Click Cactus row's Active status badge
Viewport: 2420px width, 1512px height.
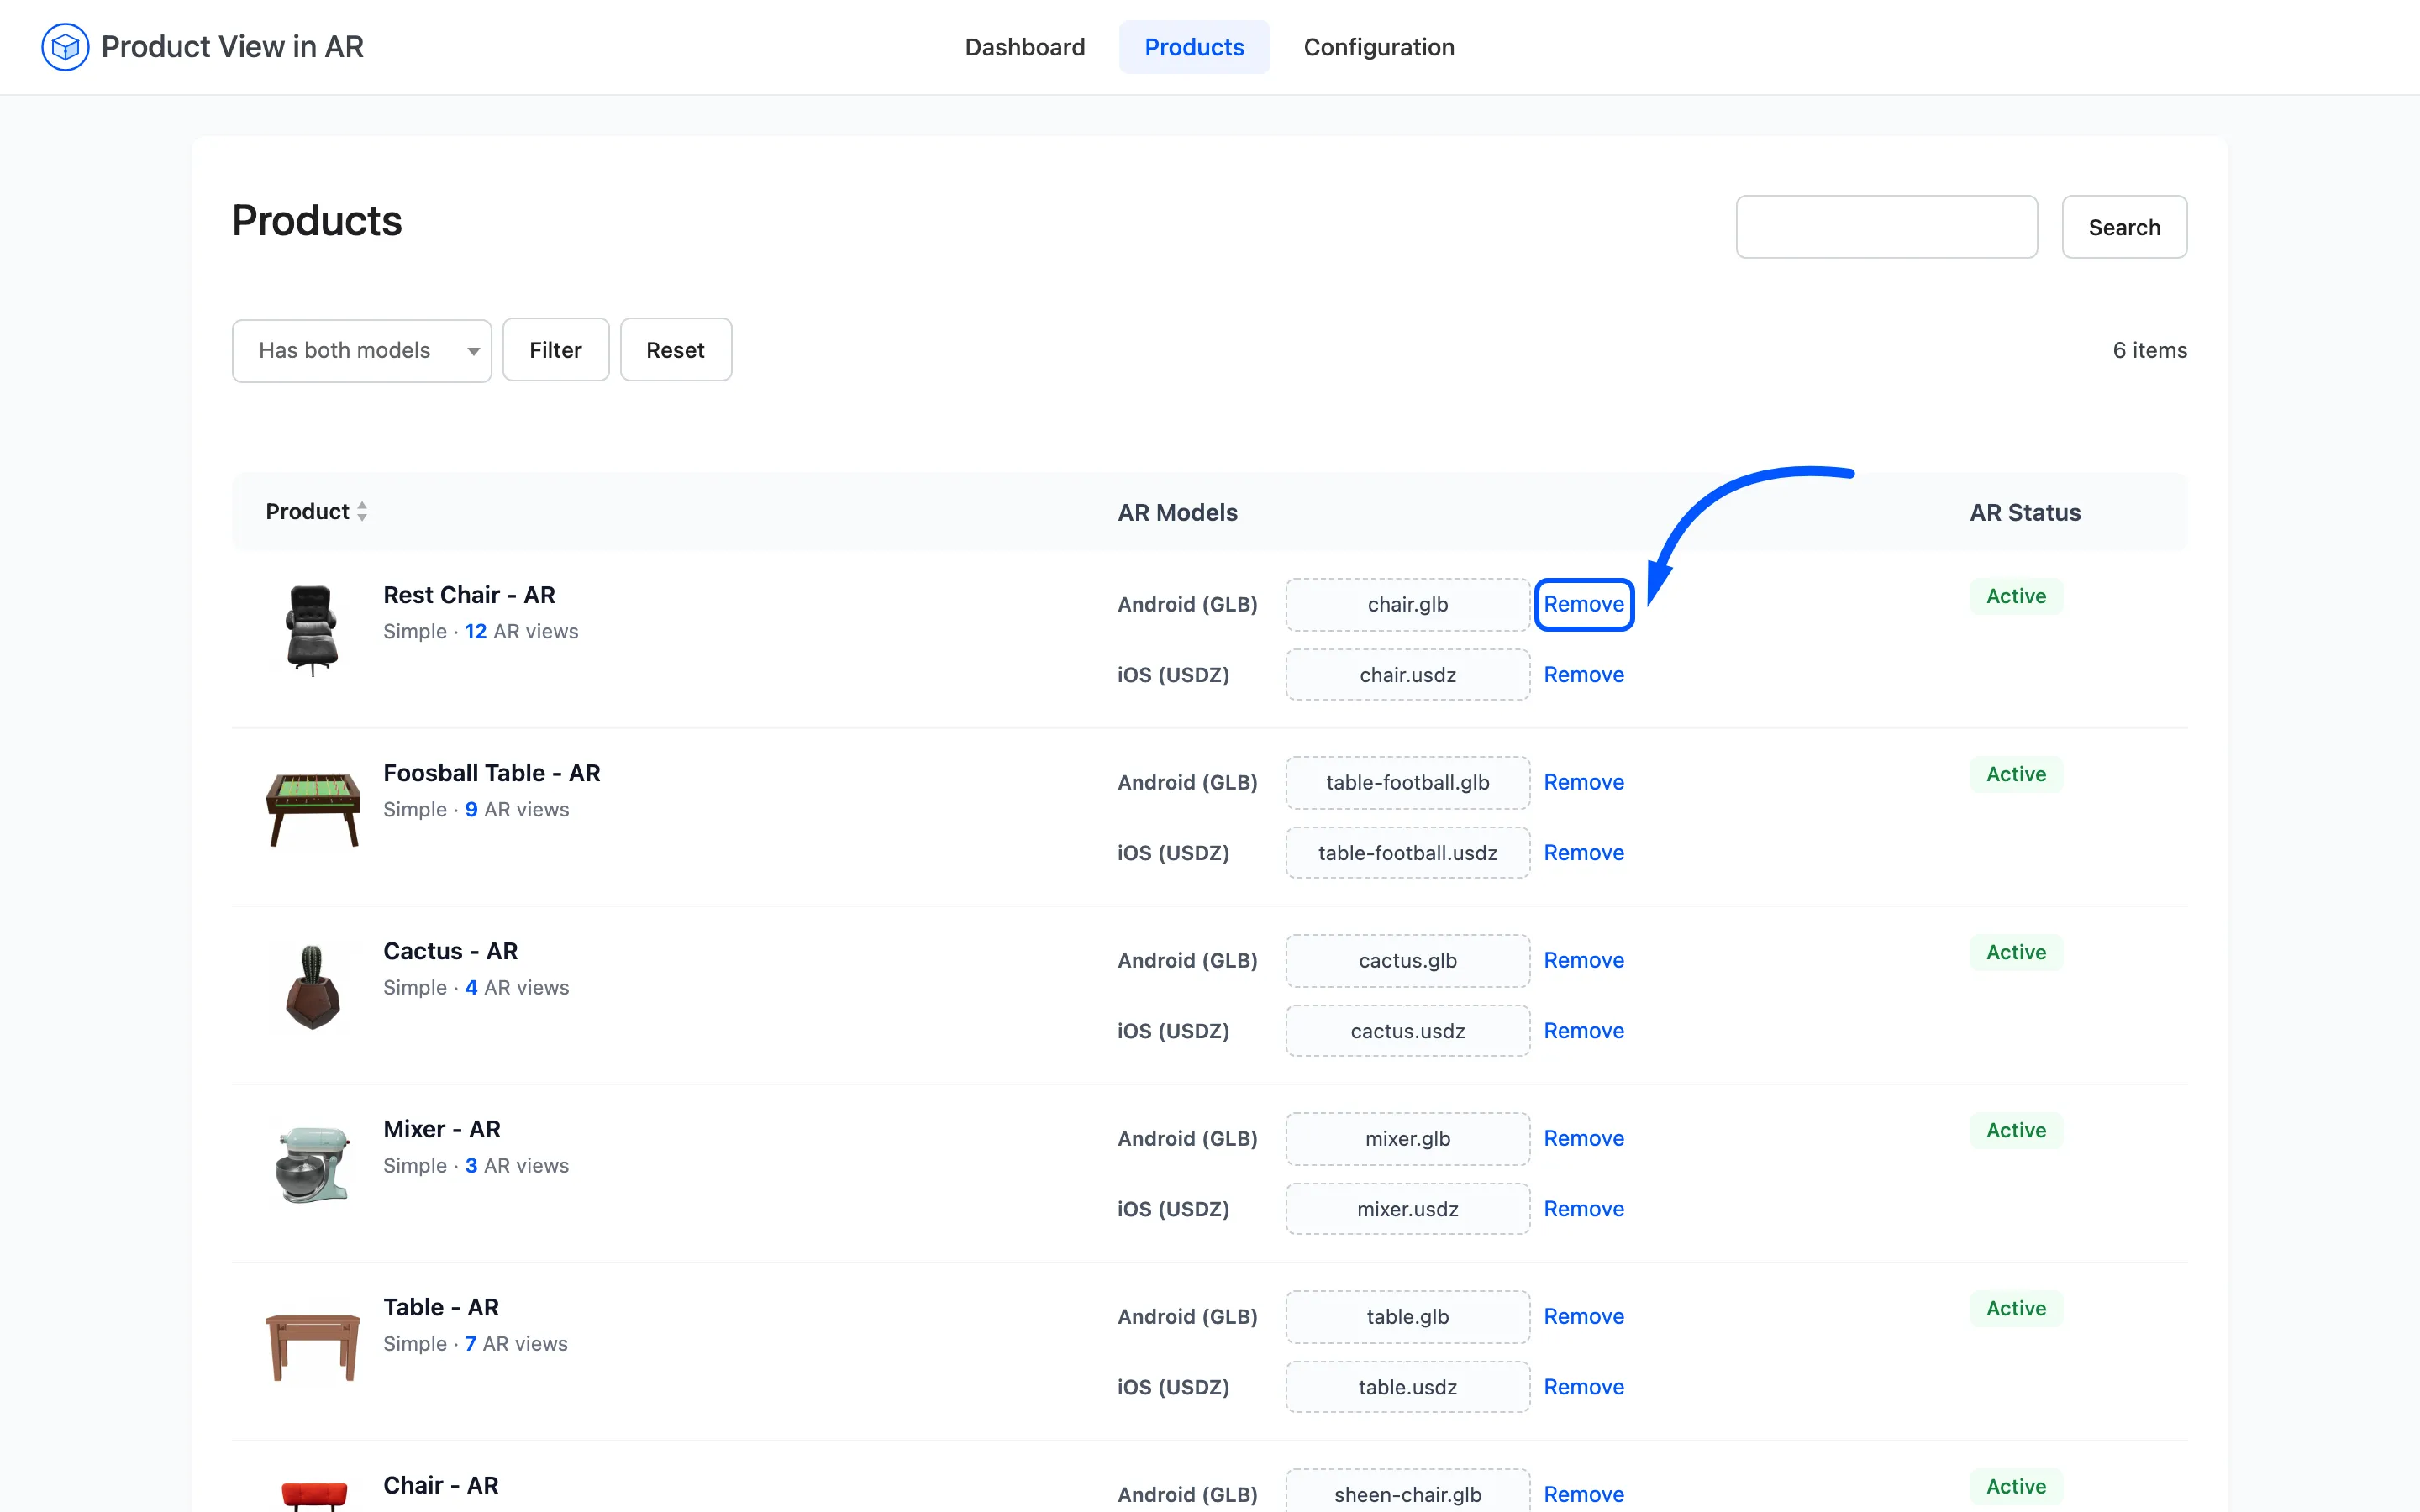(x=2016, y=952)
